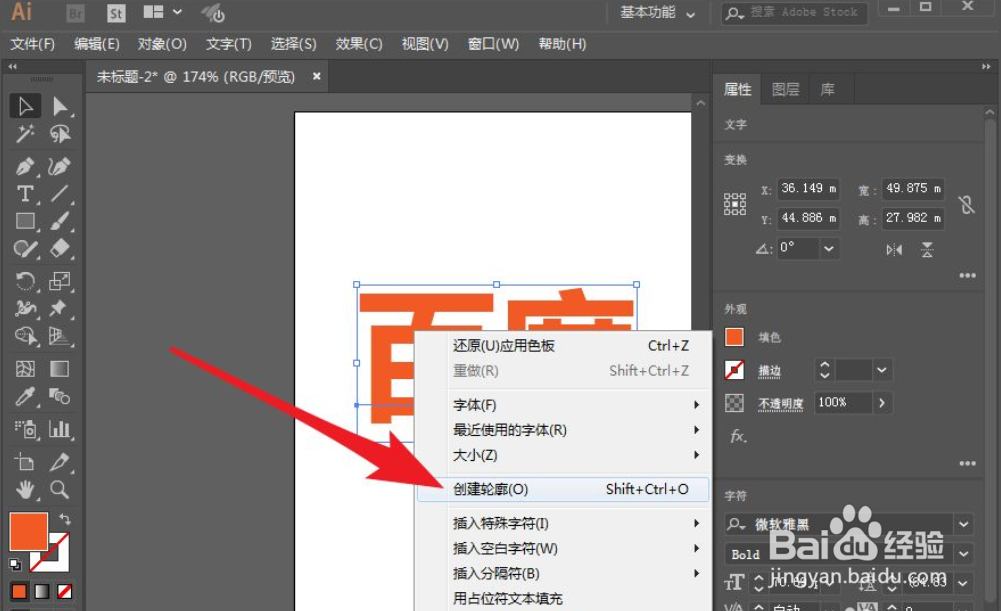
Task: Flip selection along horizontal axis
Action: coord(894,250)
